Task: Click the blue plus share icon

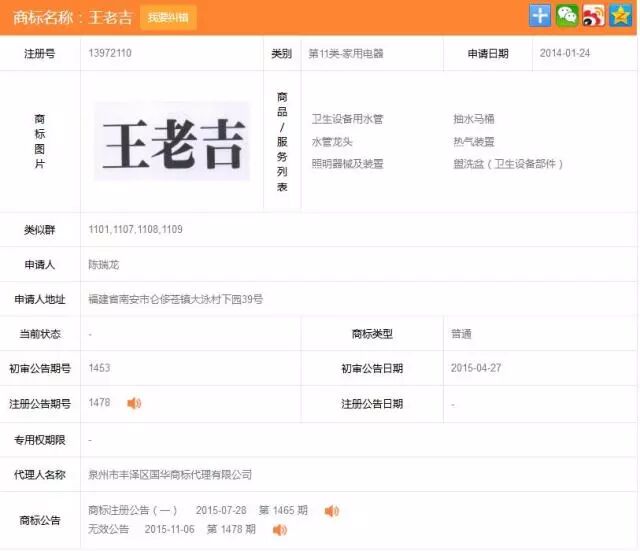Action: [540, 16]
